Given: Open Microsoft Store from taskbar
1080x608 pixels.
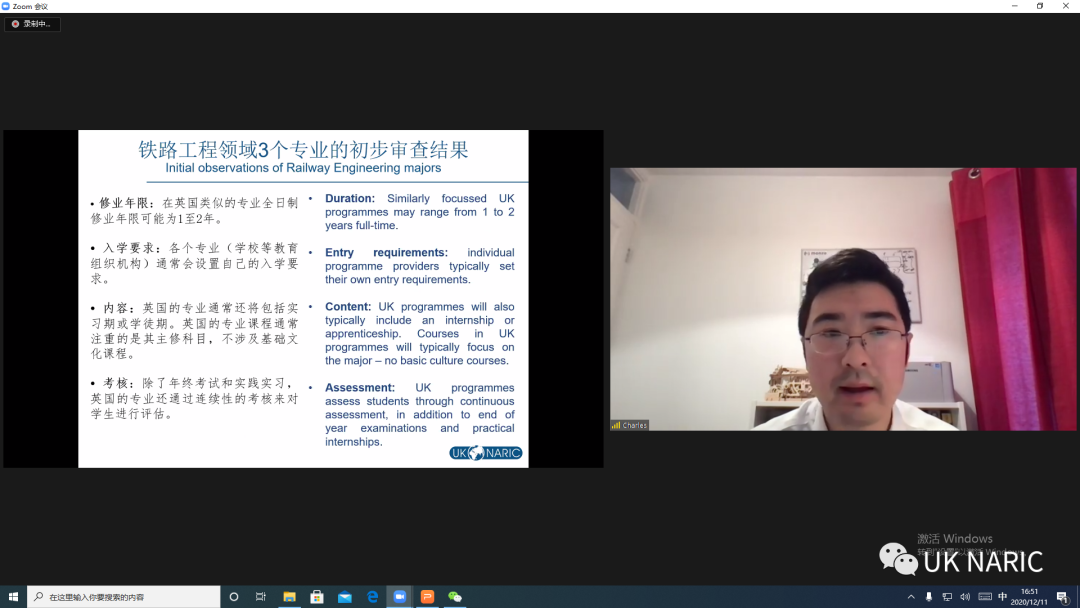Looking at the screenshot, I should [x=317, y=597].
